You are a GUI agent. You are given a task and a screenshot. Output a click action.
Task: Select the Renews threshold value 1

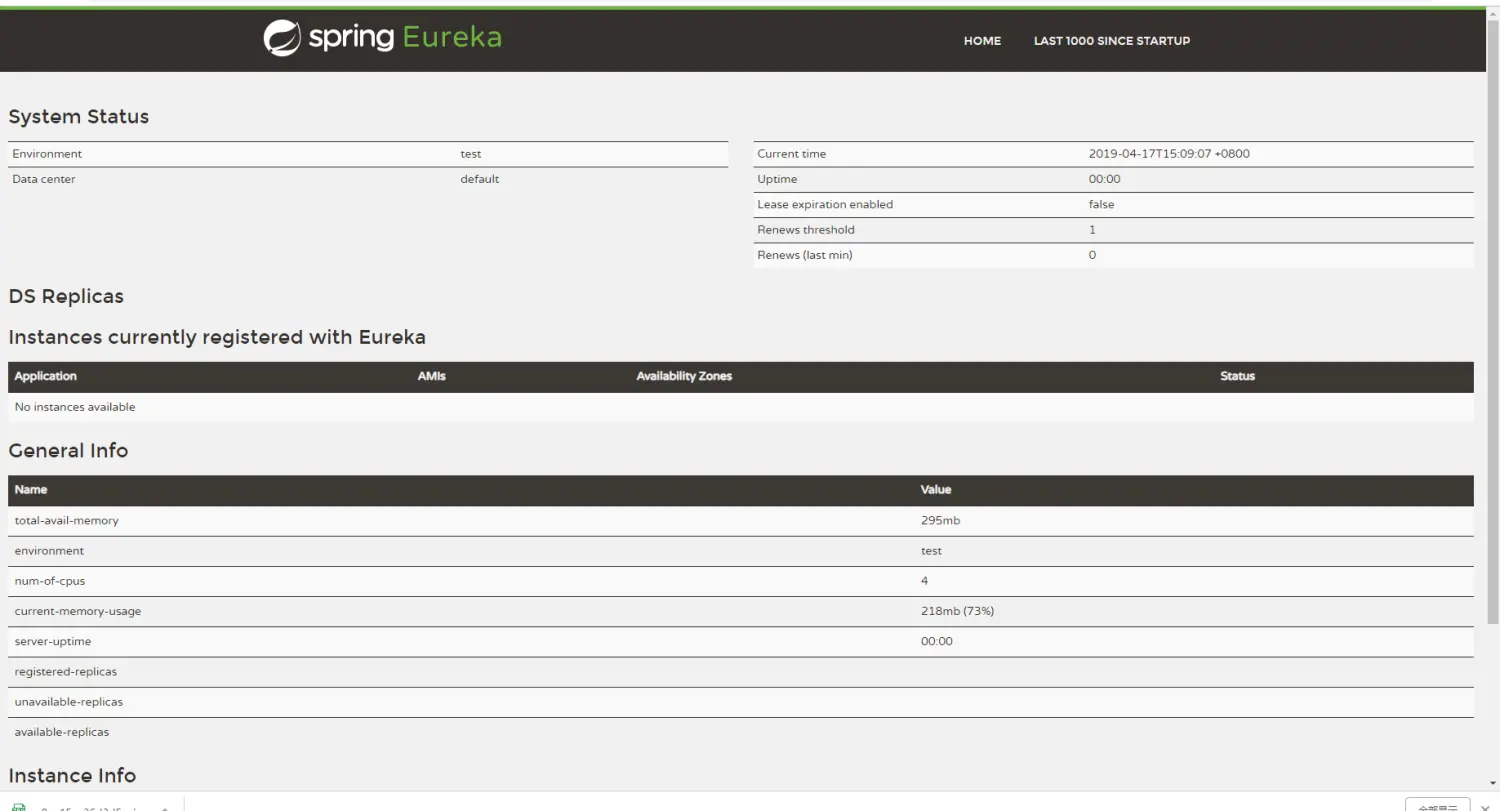click(1092, 230)
